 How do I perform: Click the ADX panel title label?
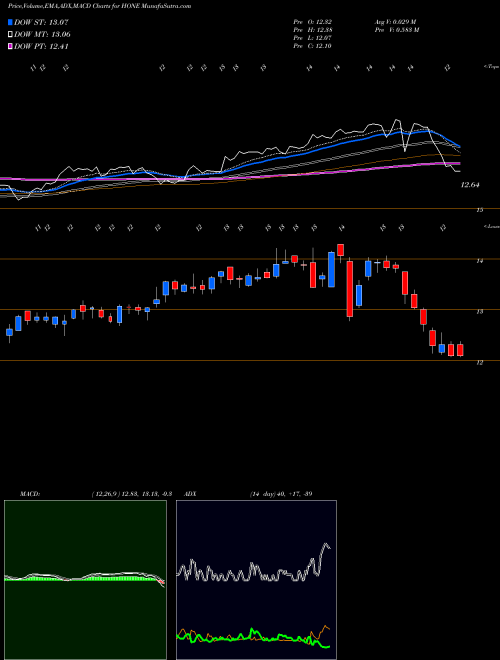191,493
